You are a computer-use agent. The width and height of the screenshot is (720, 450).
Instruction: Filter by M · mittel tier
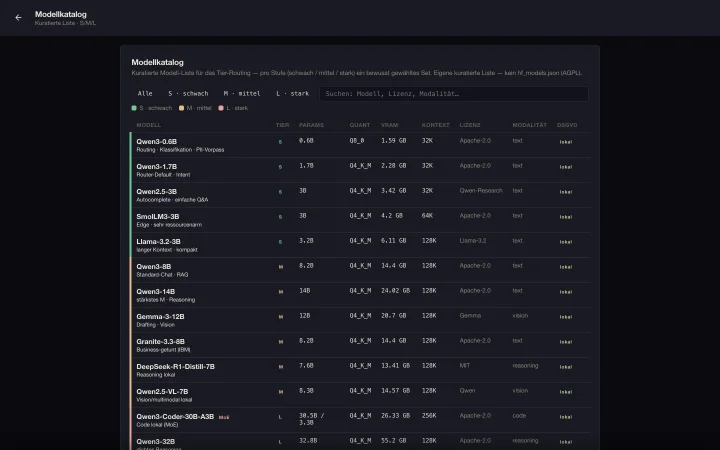(x=242, y=94)
